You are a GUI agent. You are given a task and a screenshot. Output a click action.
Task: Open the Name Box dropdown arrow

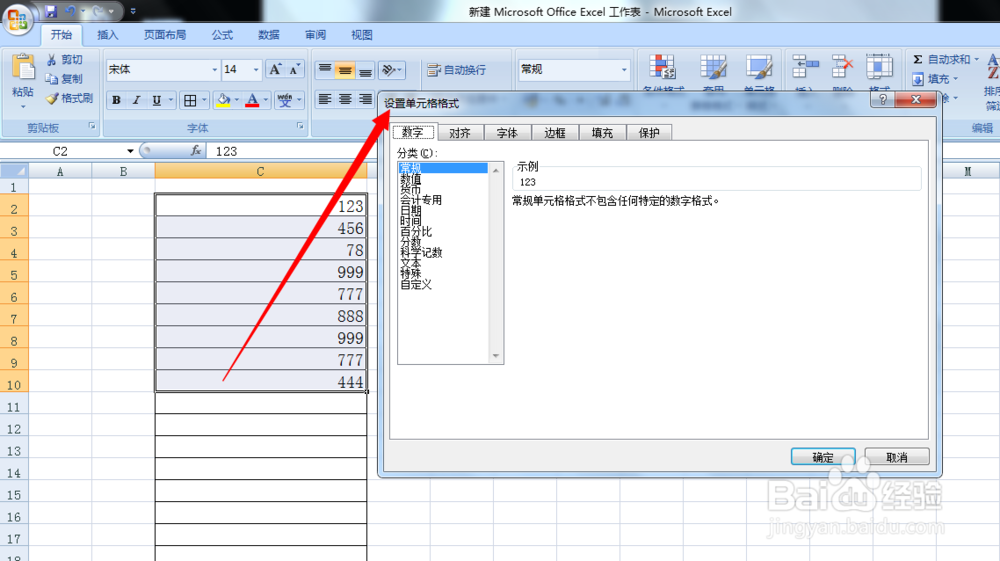pos(130,151)
